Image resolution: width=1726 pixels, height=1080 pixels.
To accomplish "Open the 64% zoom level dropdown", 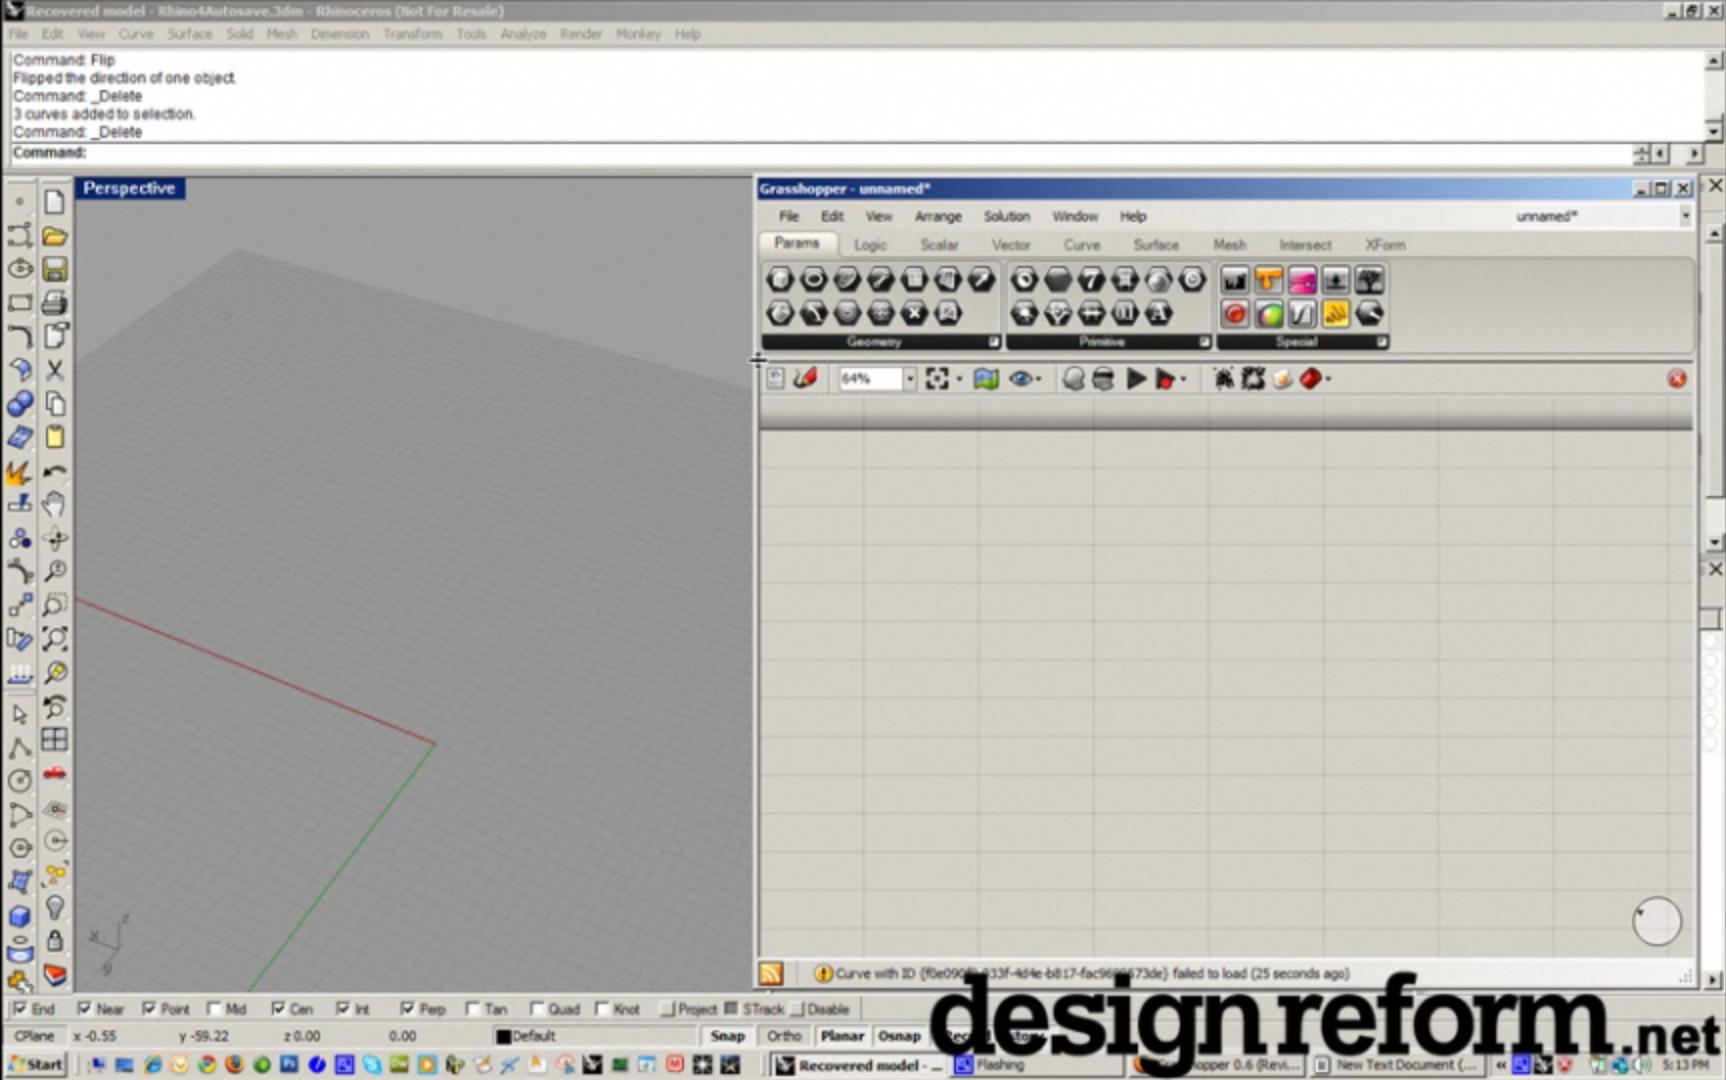I will coord(909,379).
